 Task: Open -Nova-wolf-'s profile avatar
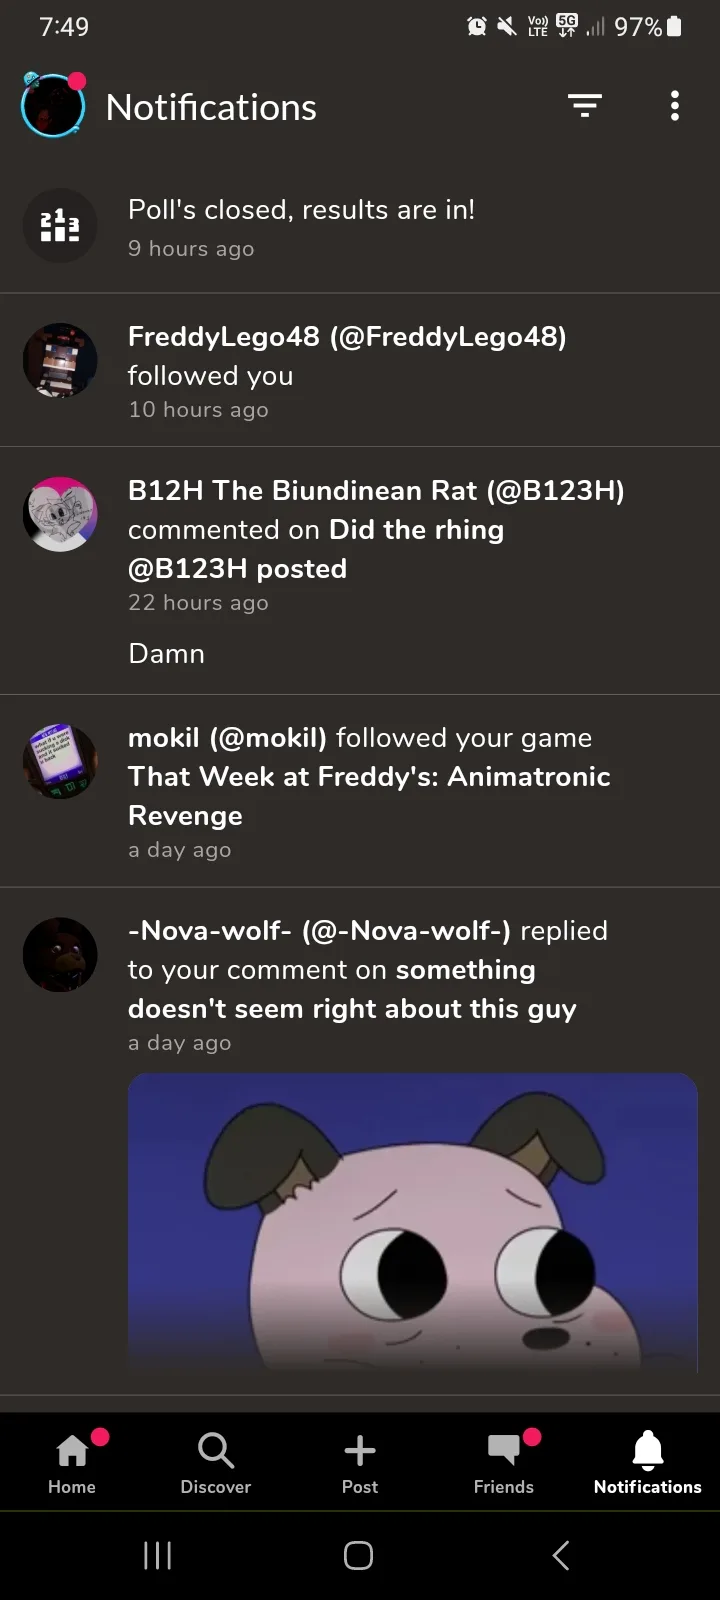pos(60,954)
